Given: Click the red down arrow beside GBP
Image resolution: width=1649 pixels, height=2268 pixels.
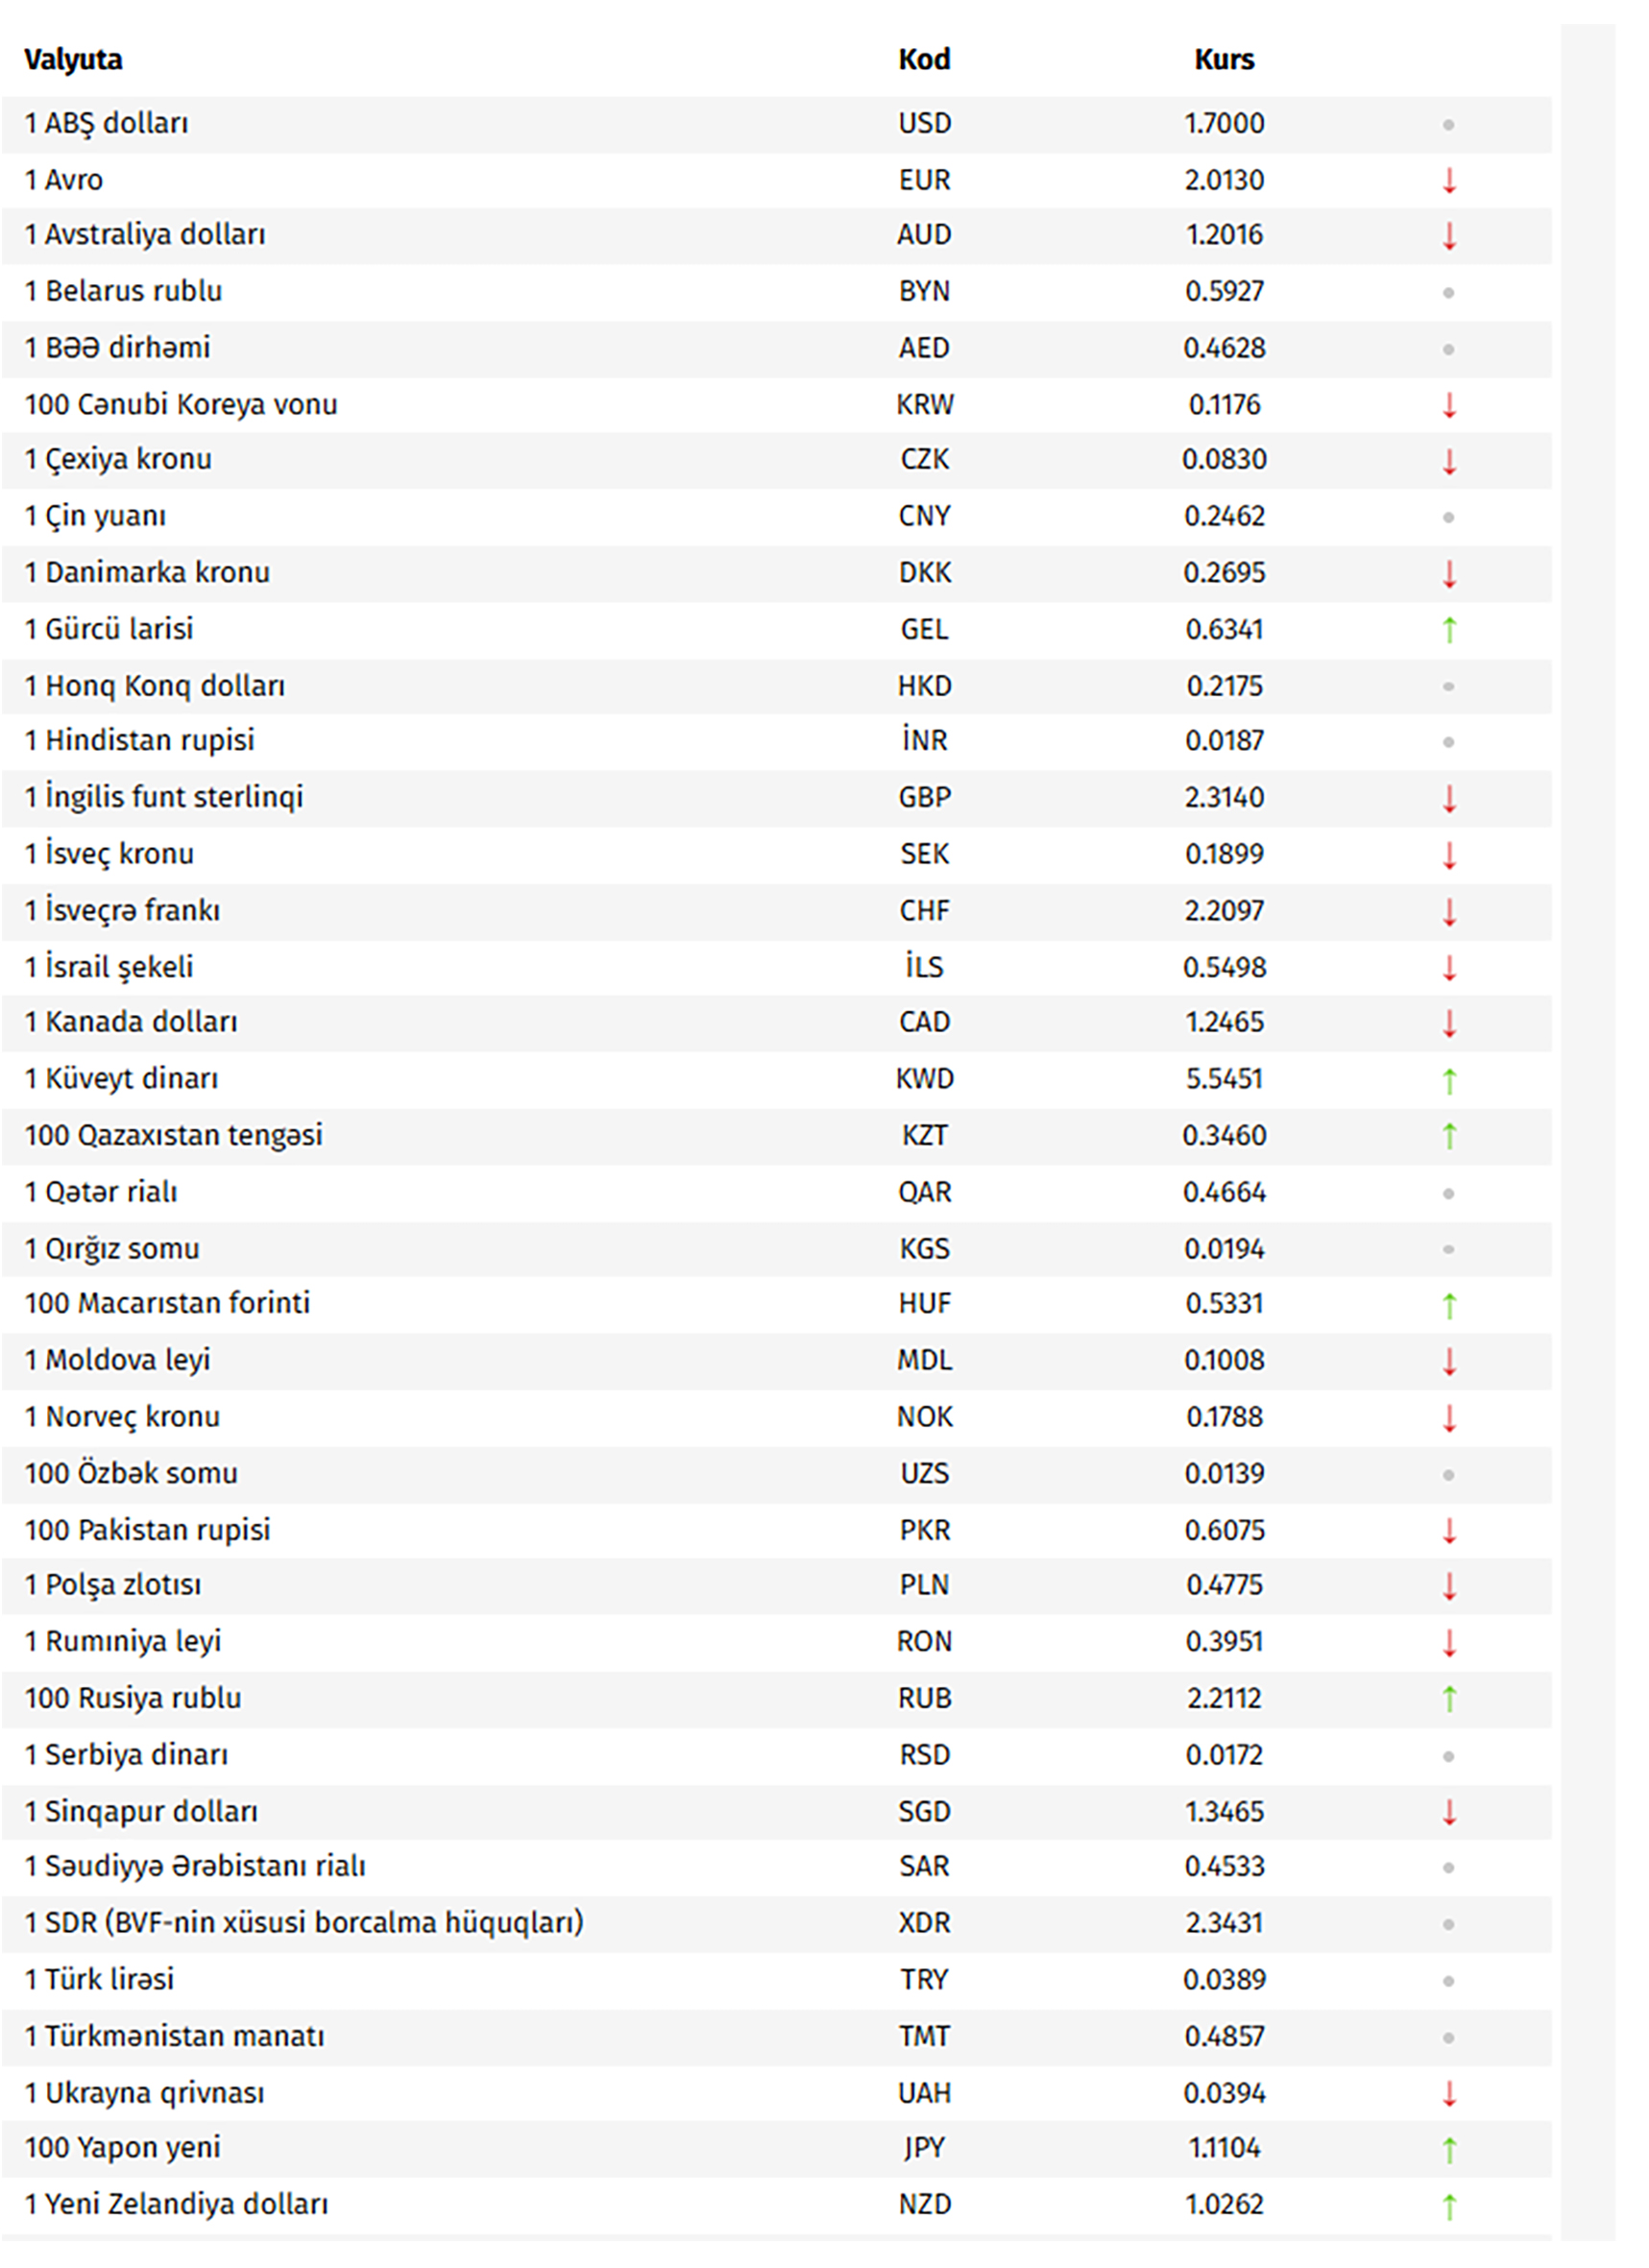Looking at the screenshot, I should [1448, 798].
